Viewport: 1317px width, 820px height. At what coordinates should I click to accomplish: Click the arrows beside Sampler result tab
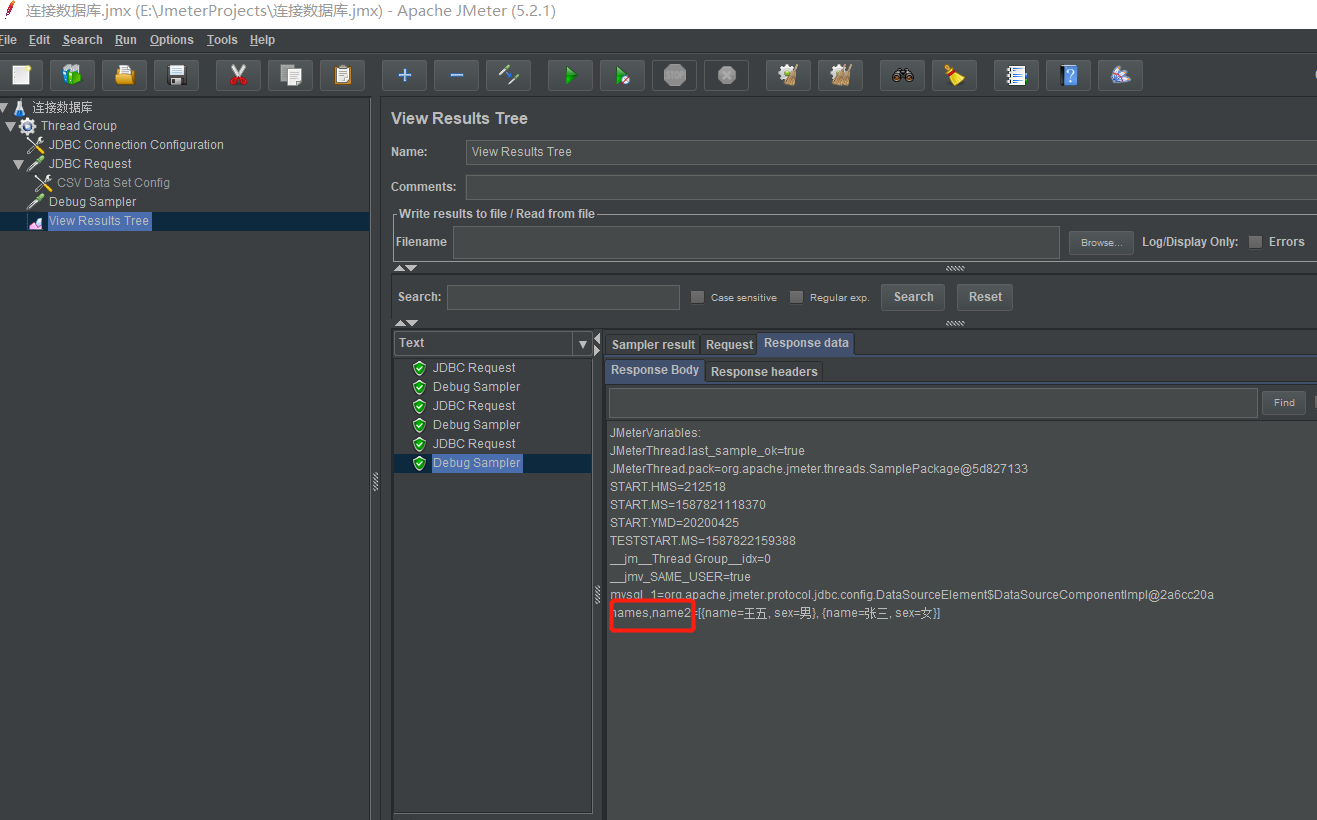pyautogui.click(x=598, y=344)
